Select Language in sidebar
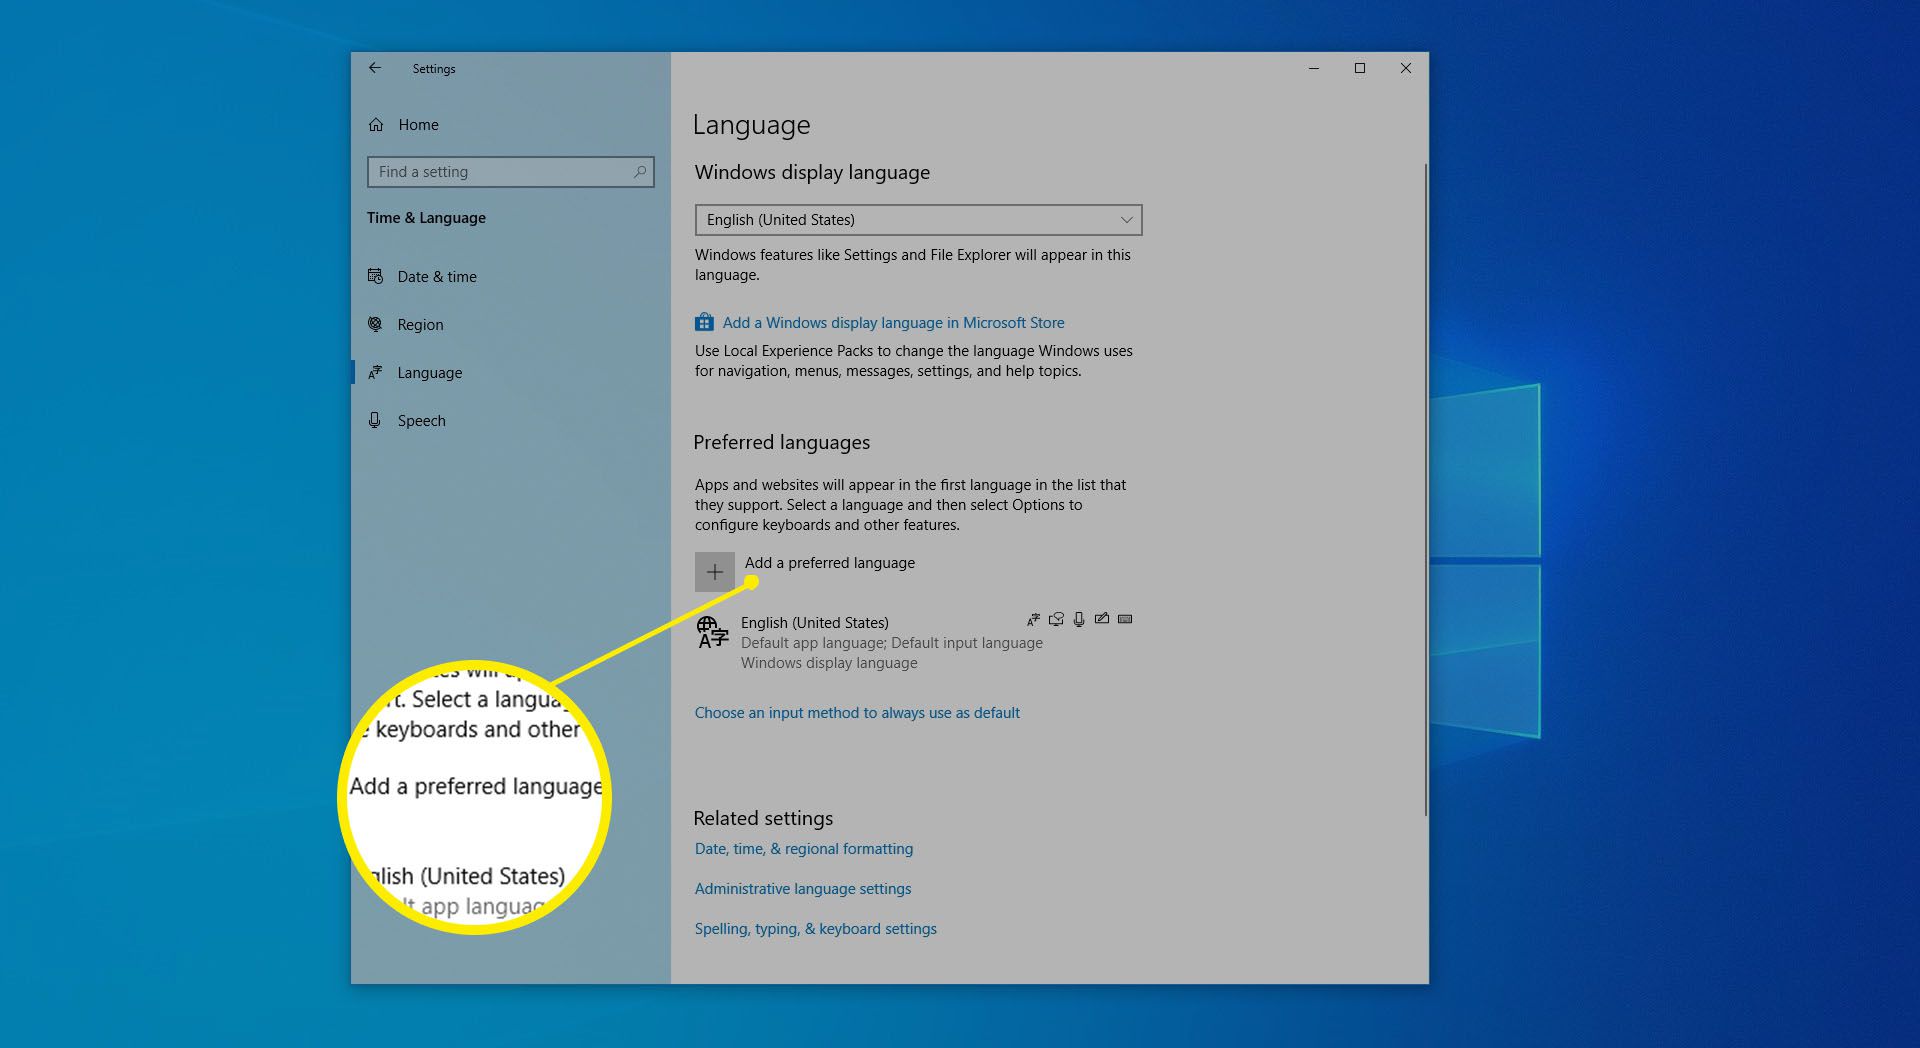This screenshot has width=1920, height=1048. tap(430, 373)
